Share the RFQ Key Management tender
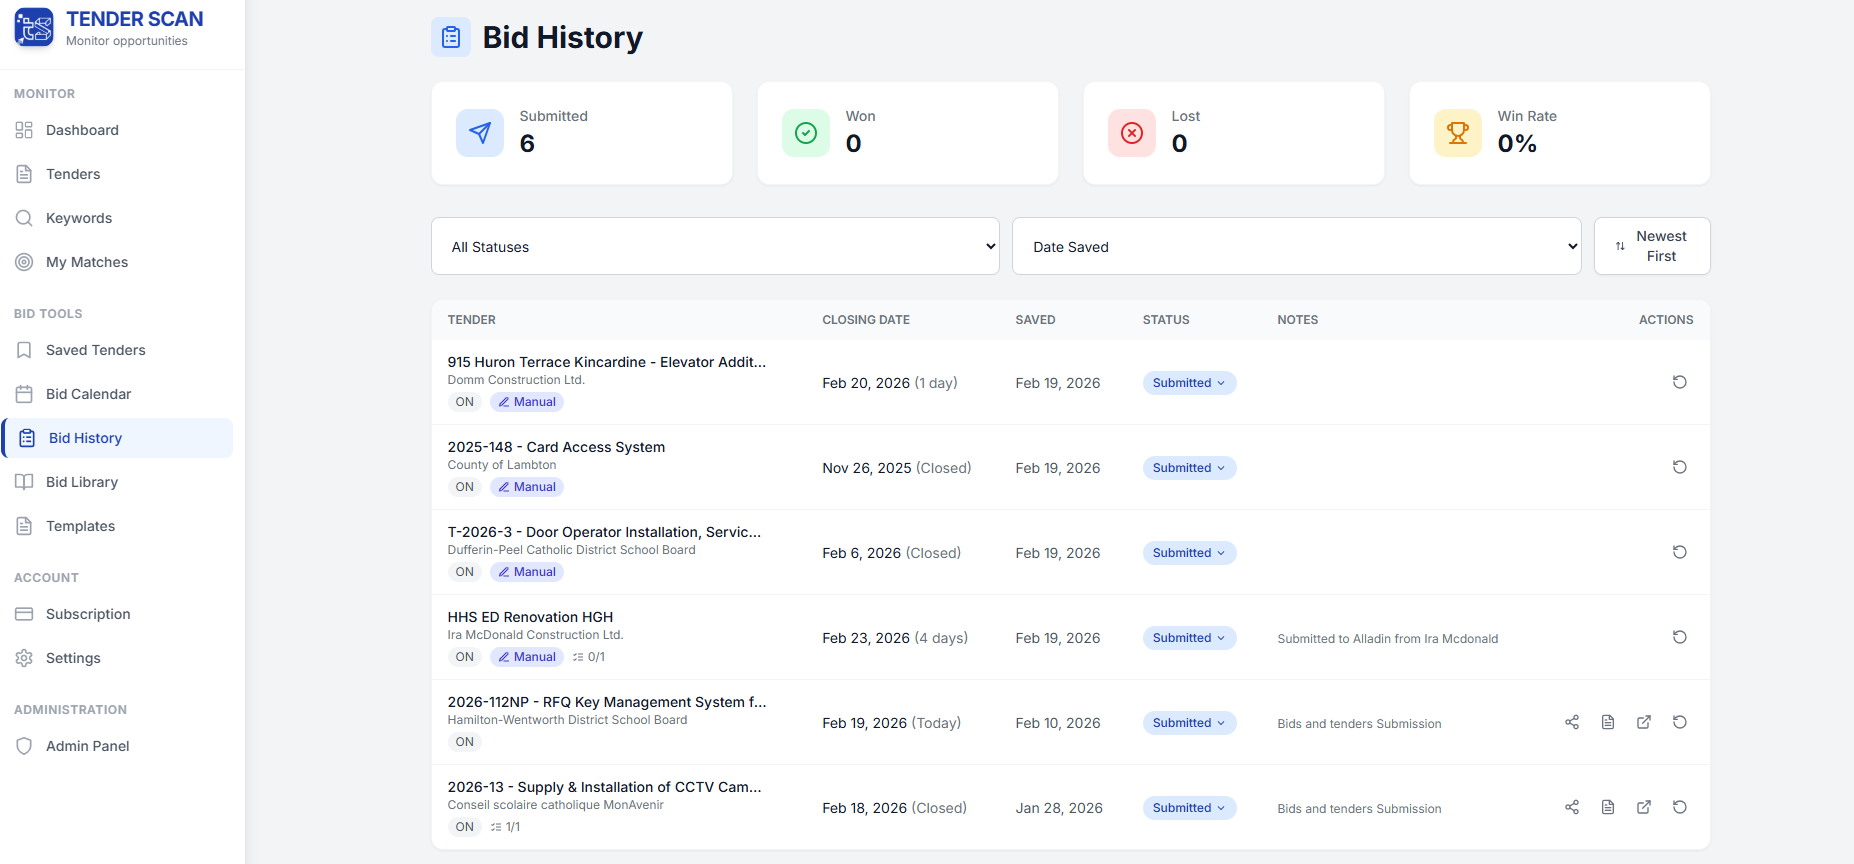Screen dimensions: 1854x864 tap(1572, 722)
